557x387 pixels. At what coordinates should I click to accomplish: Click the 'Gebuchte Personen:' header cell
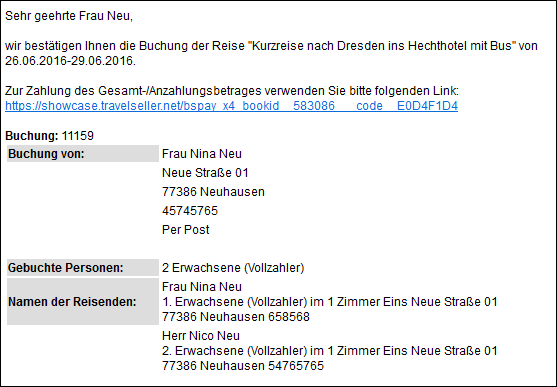tap(83, 268)
